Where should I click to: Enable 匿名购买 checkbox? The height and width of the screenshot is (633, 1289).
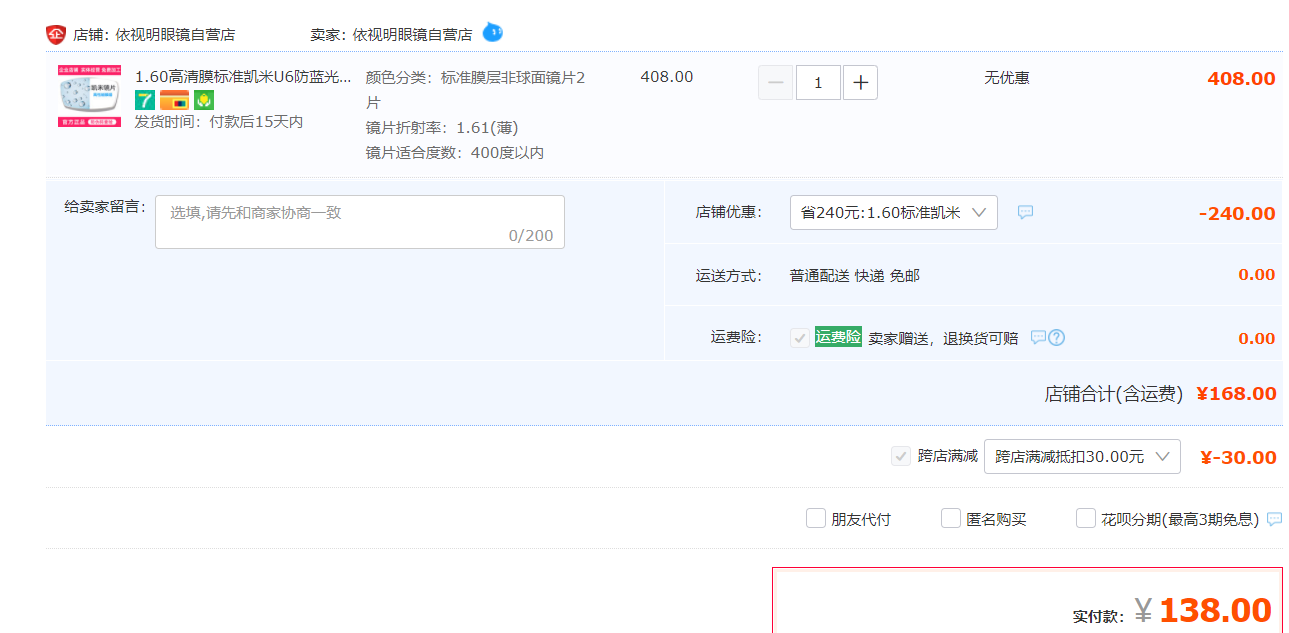pos(951,518)
